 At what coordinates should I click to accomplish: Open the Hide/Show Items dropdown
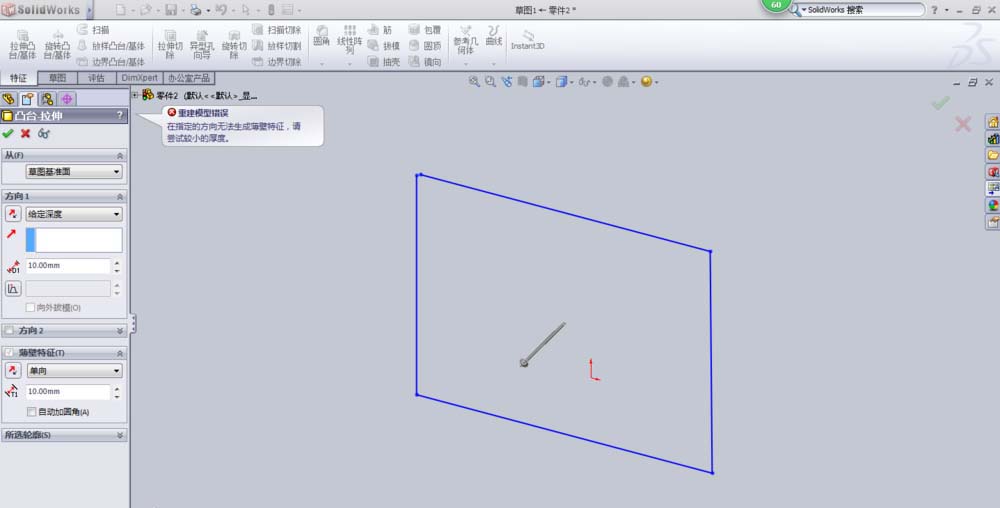pos(587,82)
